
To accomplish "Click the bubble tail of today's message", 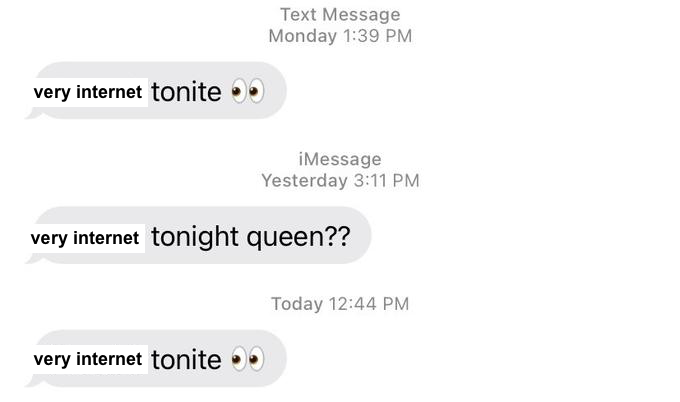I will [32, 382].
